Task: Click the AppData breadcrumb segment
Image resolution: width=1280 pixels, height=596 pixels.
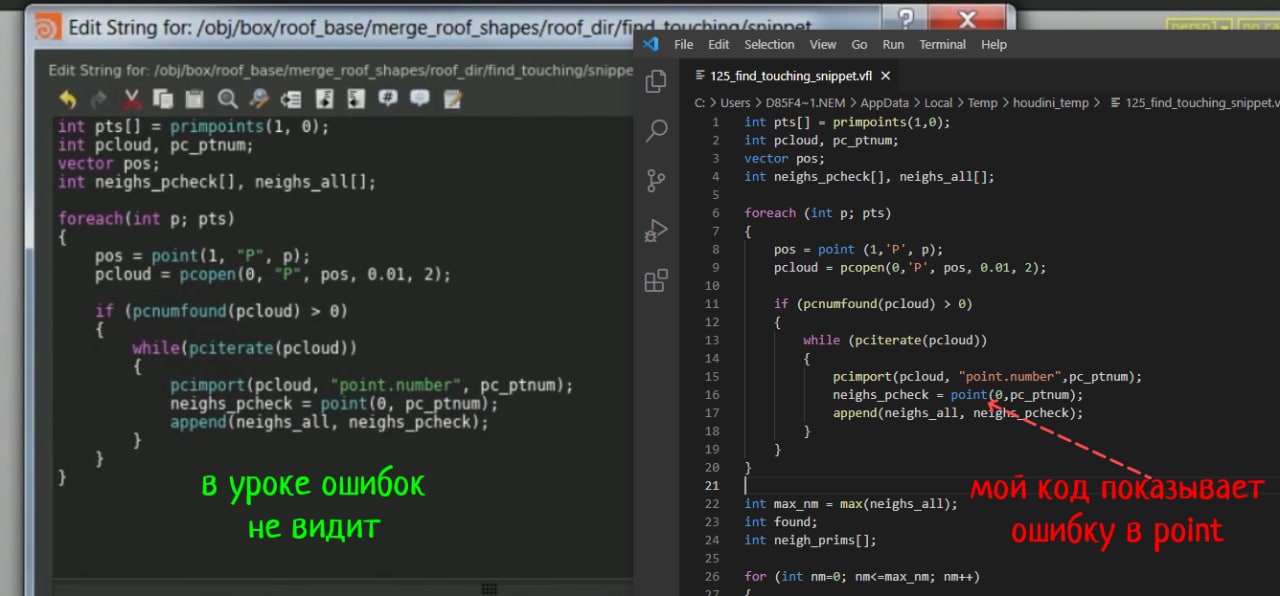Action: coord(884,102)
